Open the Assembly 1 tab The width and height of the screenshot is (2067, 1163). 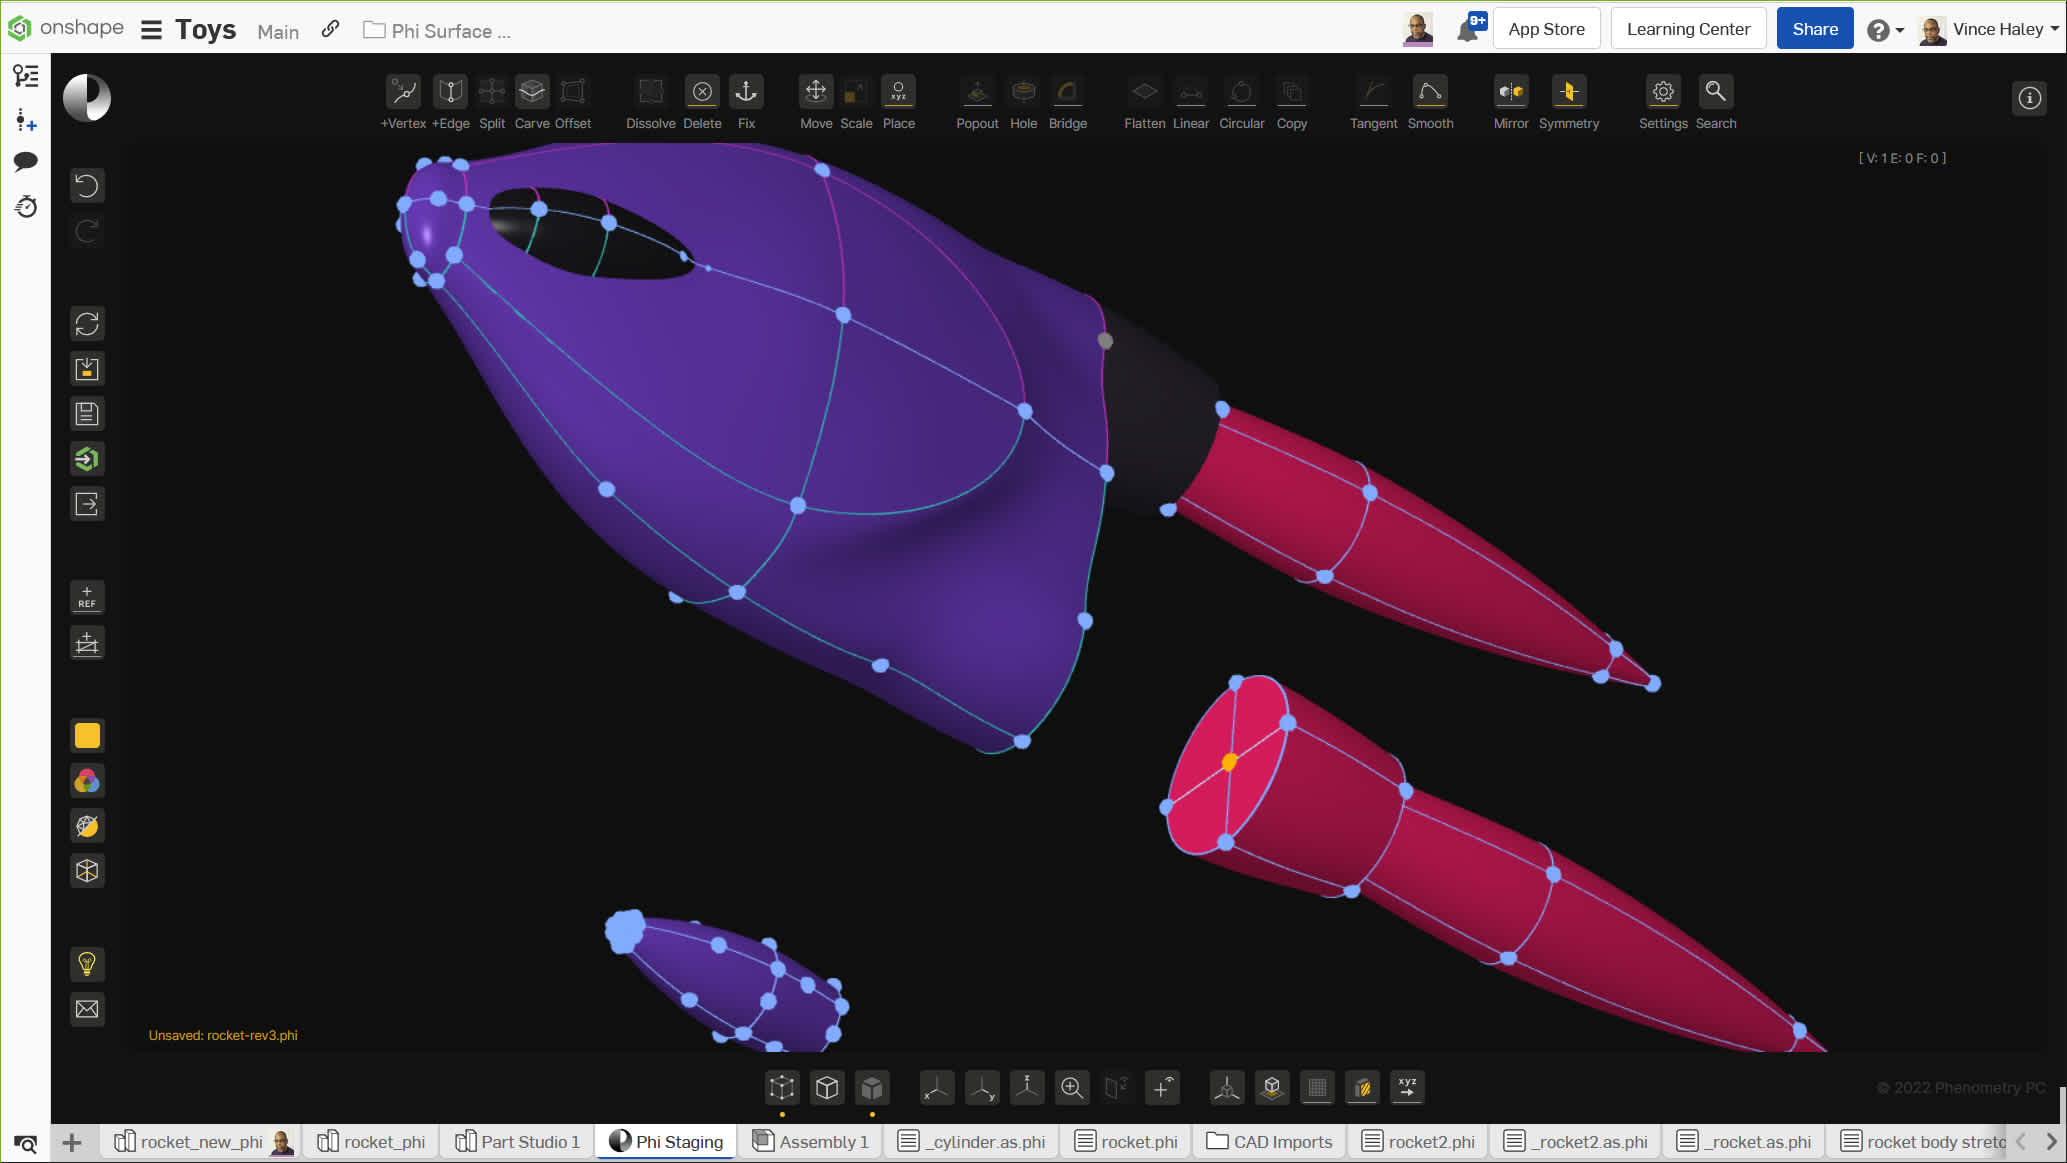tap(811, 1142)
